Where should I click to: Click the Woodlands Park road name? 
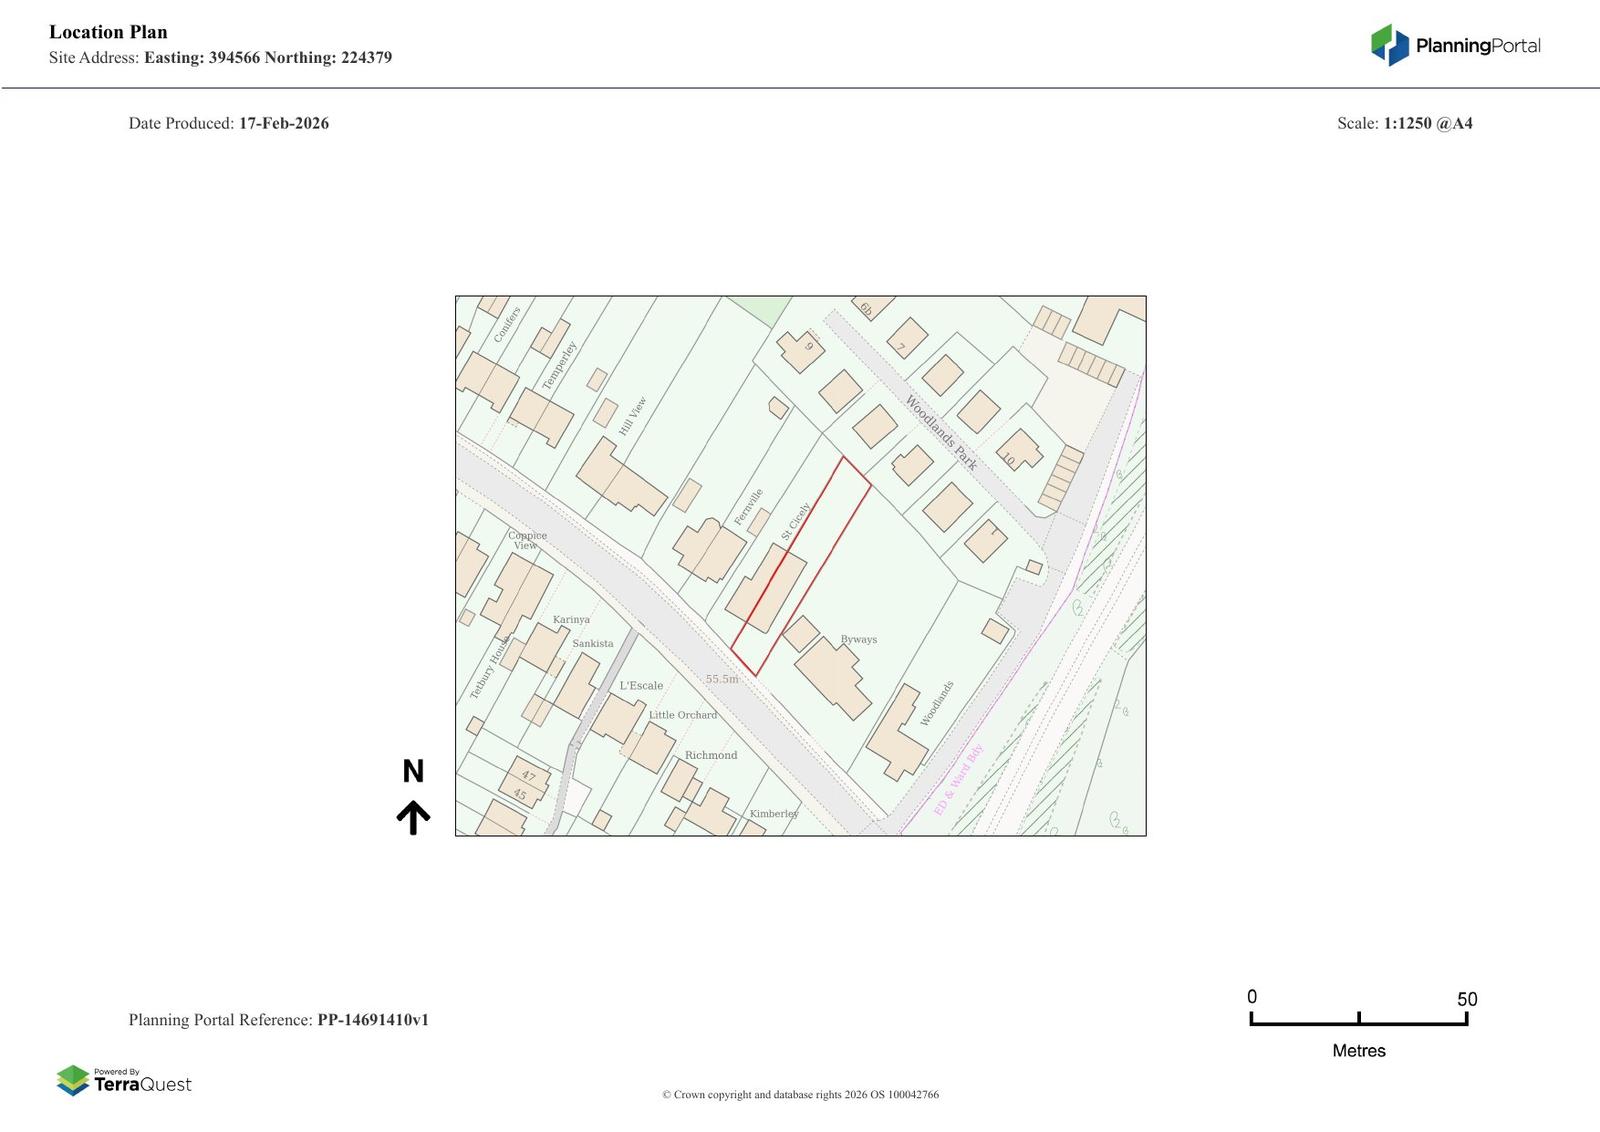pyautogui.click(x=940, y=433)
